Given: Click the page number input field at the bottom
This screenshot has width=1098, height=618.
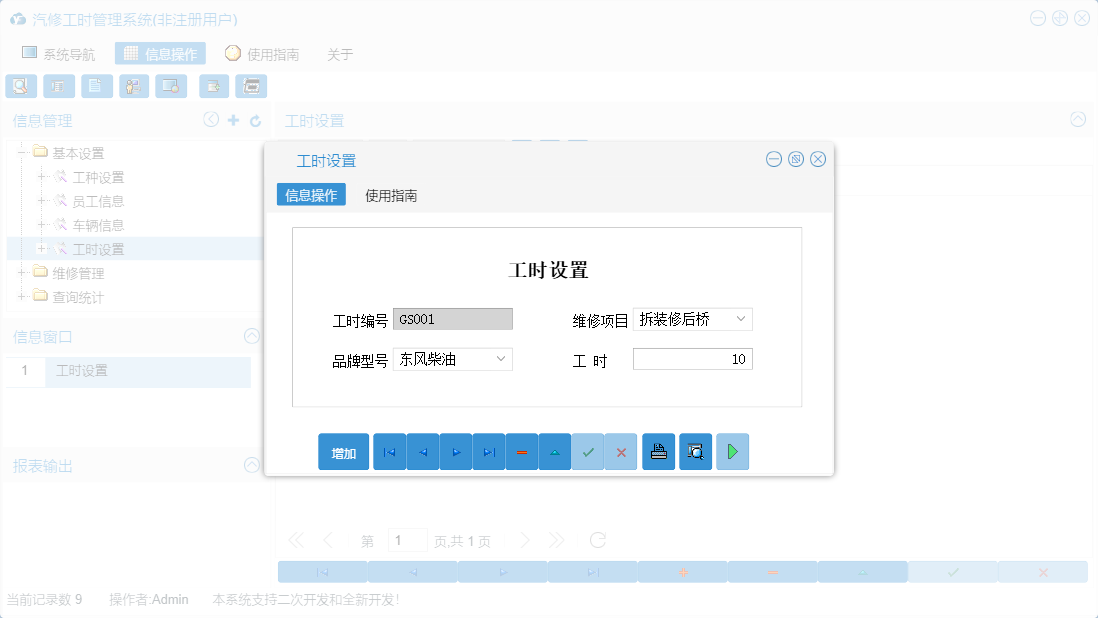Looking at the screenshot, I should (408, 540).
